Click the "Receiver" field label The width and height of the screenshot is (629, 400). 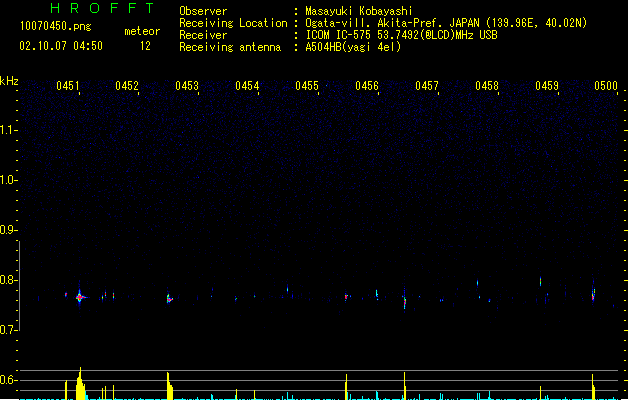point(203,35)
